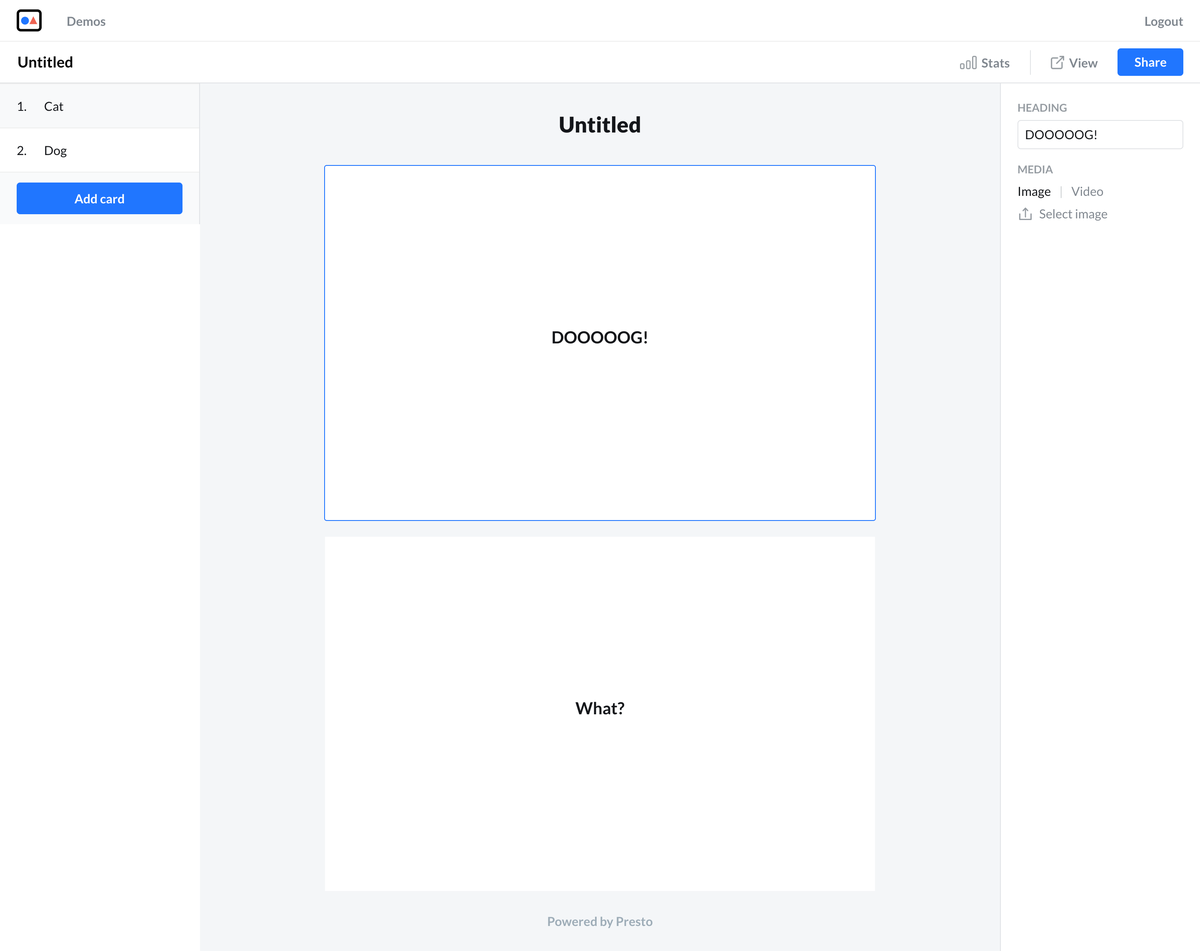Viewport: 1200px width, 951px height.
Task: Click the Presto logo icon
Action: coord(29,20)
